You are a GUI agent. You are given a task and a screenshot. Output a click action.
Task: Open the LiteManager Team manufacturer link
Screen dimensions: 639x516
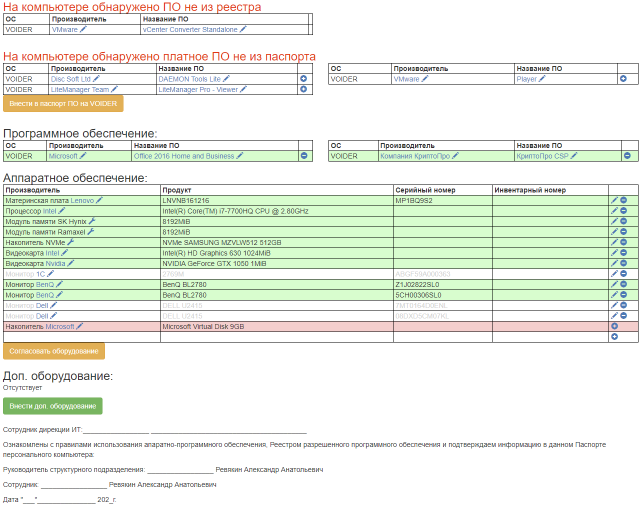point(80,90)
